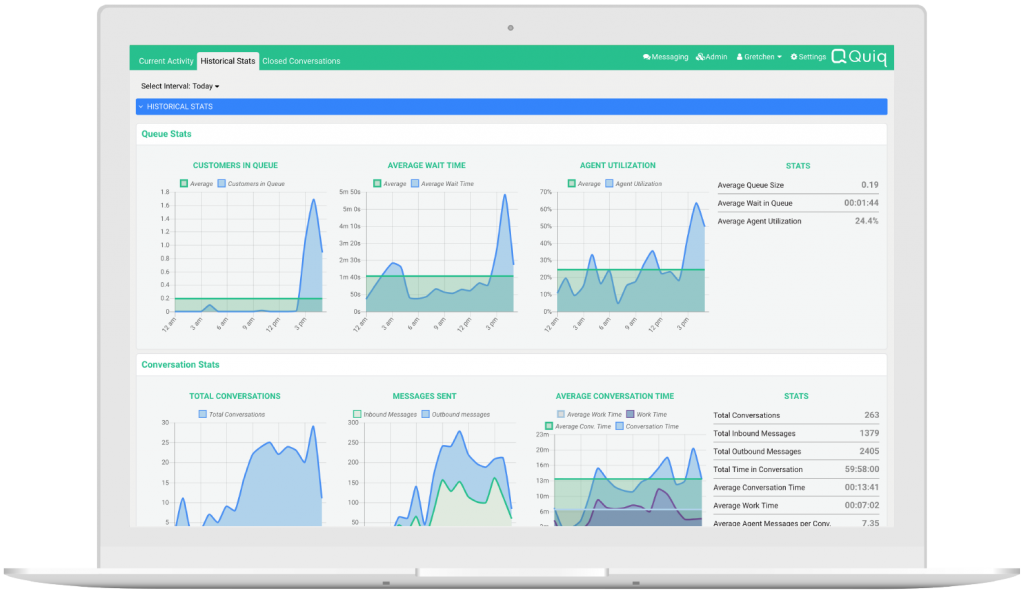The height and width of the screenshot is (596, 1024).
Task: Toggle Average Work Time legend series
Action: (x=590, y=414)
